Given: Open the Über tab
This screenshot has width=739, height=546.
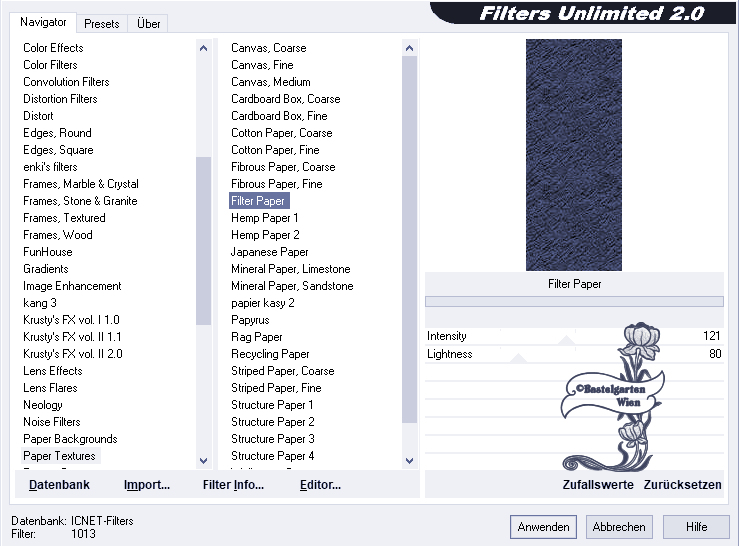Looking at the screenshot, I should point(148,24).
